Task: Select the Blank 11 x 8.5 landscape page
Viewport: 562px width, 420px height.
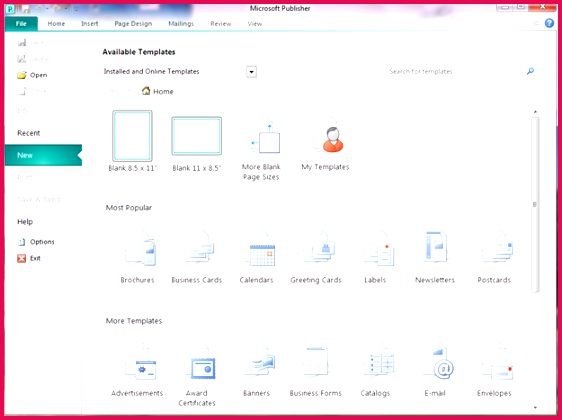Action: [196, 136]
